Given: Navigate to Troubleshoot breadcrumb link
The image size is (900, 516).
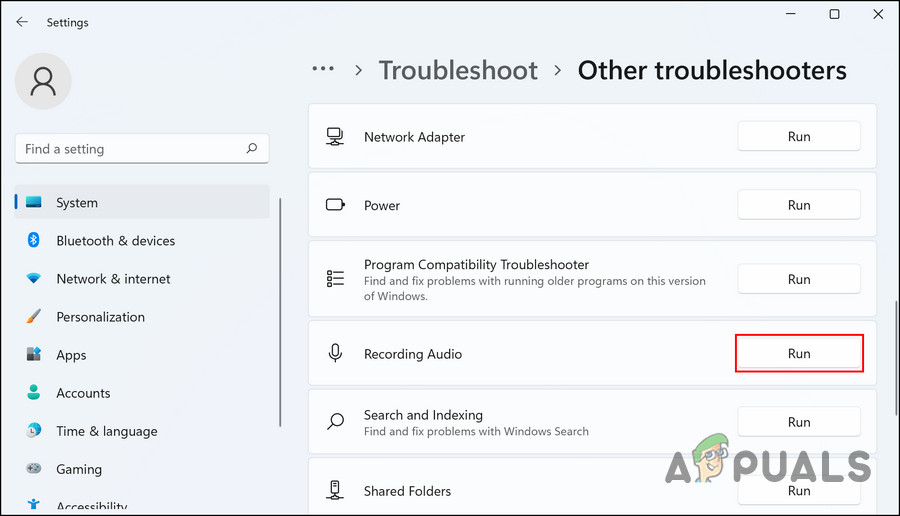Looking at the screenshot, I should coord(458,70).
